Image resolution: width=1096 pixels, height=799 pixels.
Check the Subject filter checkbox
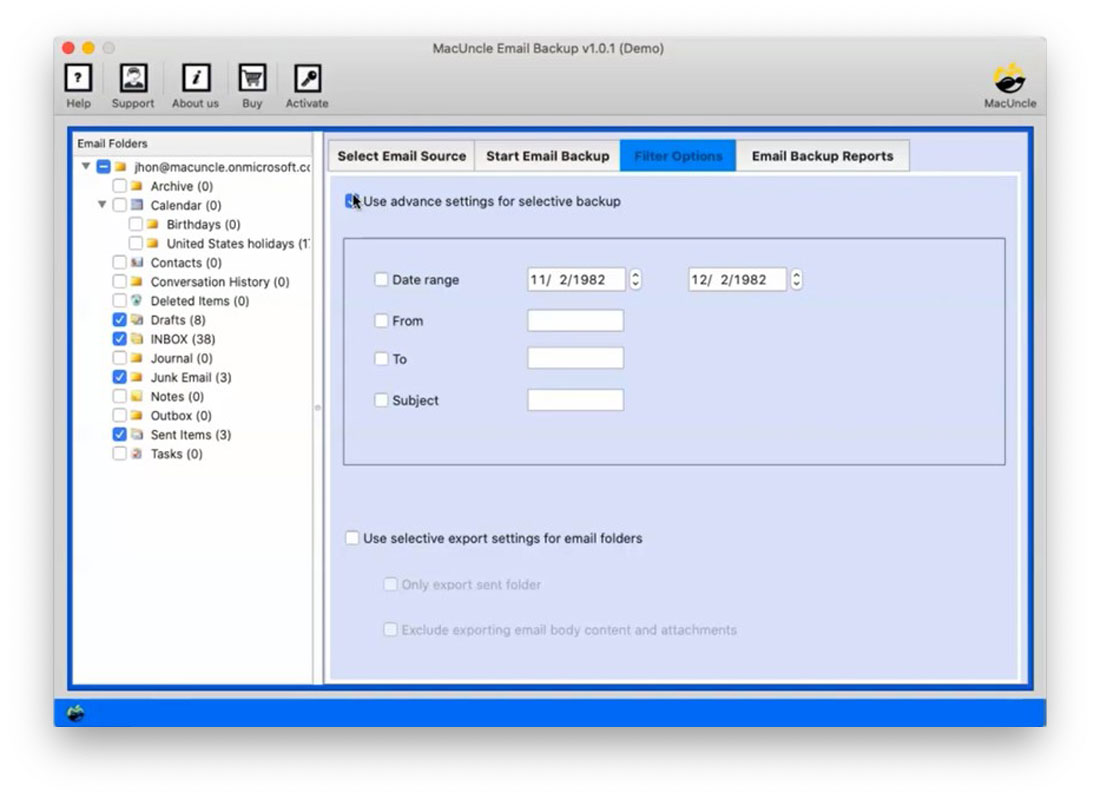[x=381, y=400]
